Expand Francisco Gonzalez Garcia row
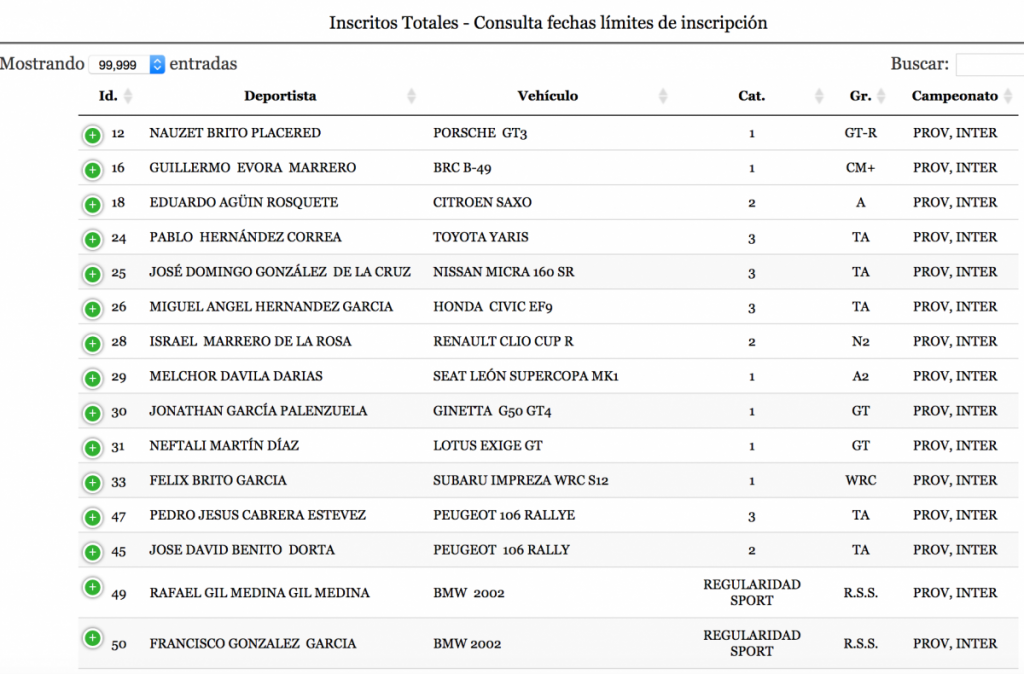The height and width of the screenshot is (674, 1024). (x=92, y=638)
